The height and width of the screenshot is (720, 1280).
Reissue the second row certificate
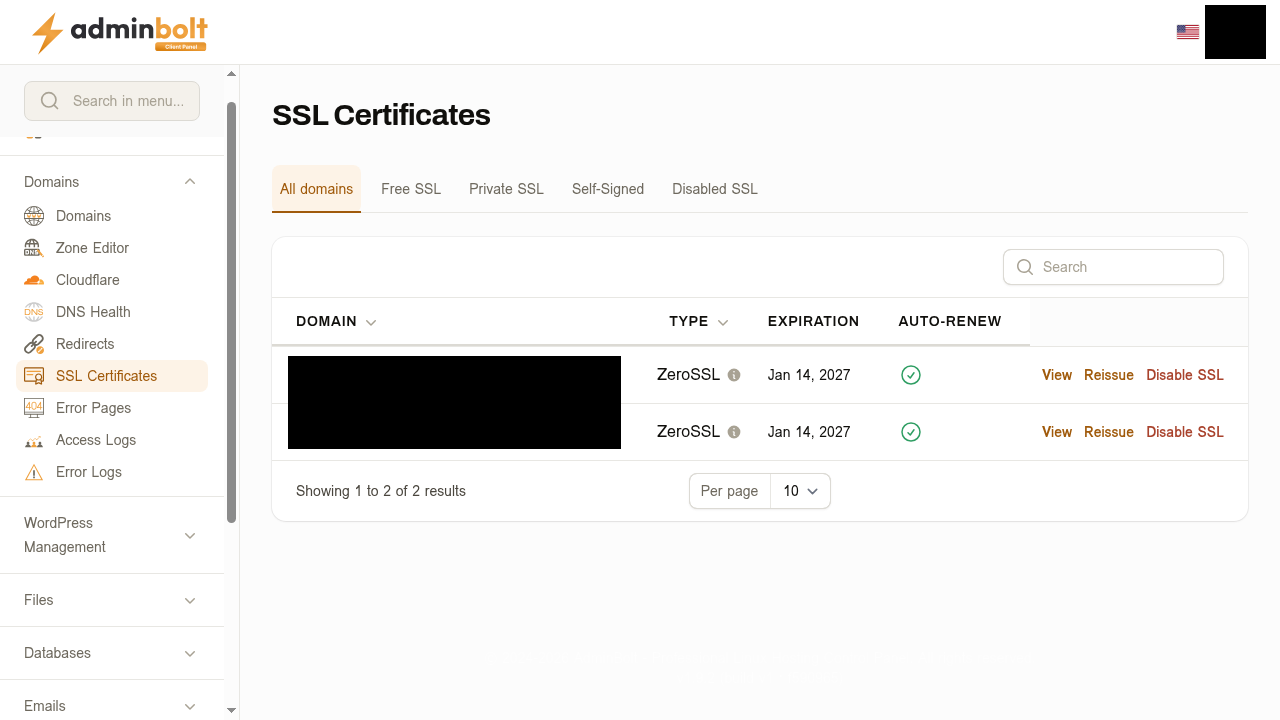point(1109,432)
